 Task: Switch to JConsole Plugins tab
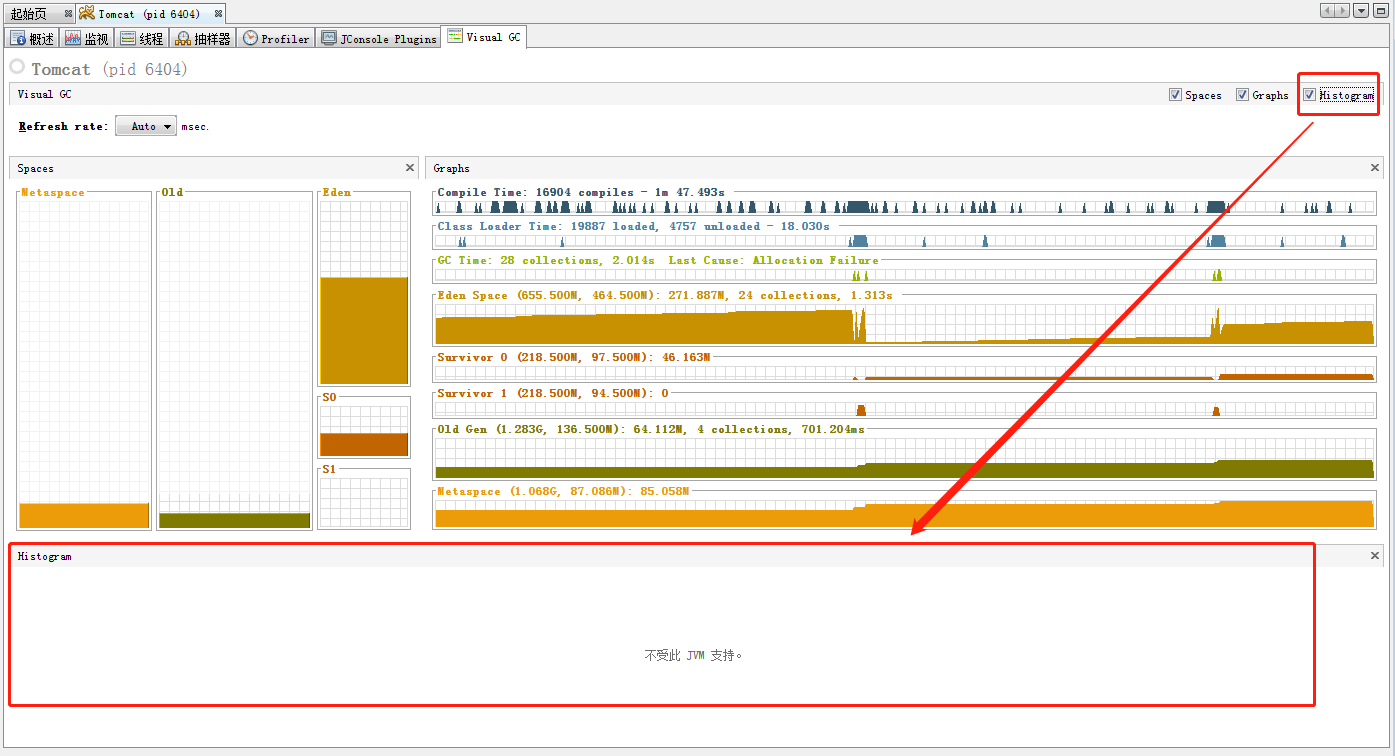(380, 39)
